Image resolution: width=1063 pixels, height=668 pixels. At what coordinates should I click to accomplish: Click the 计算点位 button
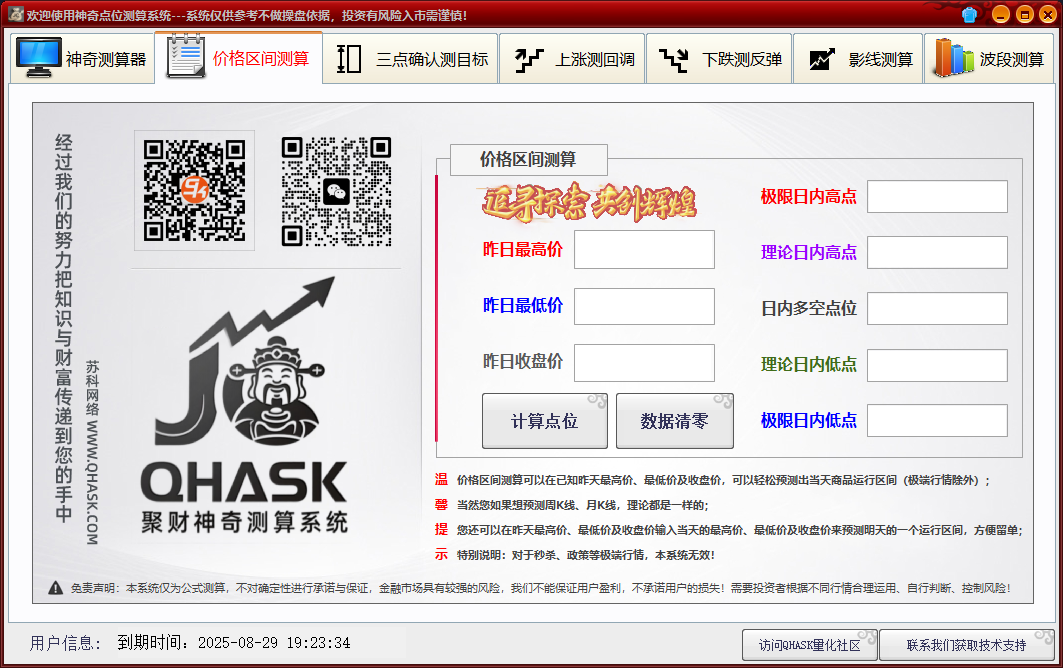[544, 420]
